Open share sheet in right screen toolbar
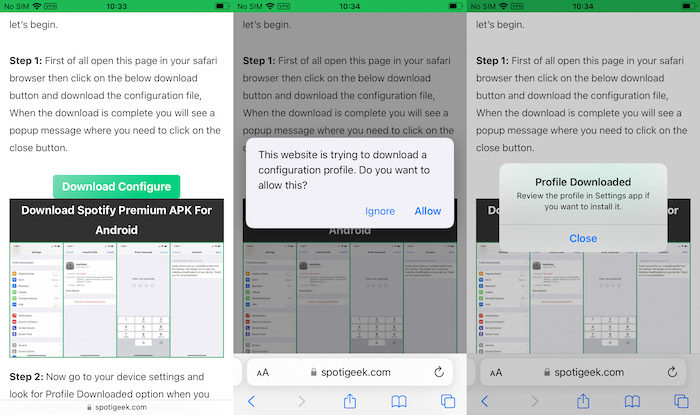Viewport: 700px width, 415px height. pos(583,401)
